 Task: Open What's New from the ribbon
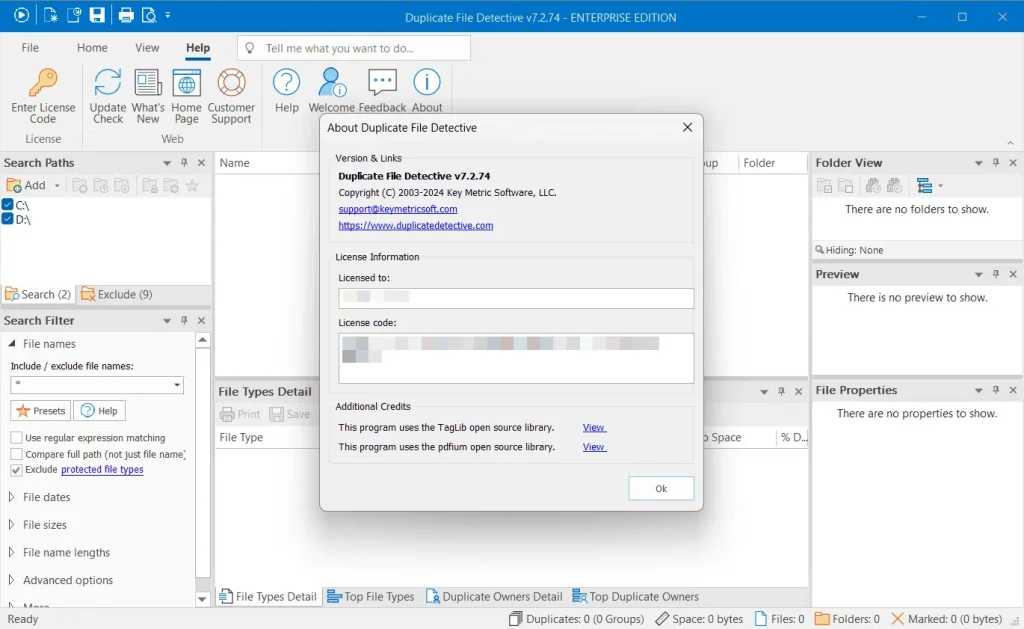point(148,84)
